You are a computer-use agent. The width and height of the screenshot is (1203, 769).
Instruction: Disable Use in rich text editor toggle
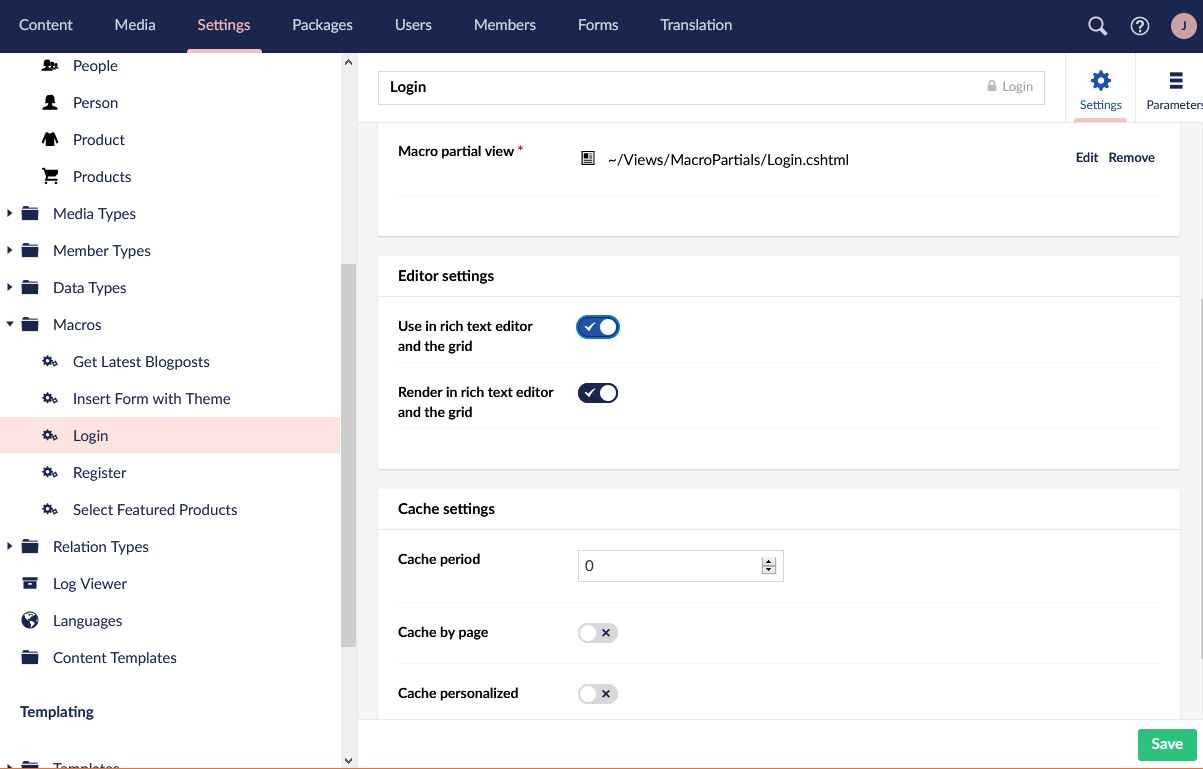(598, 327)
